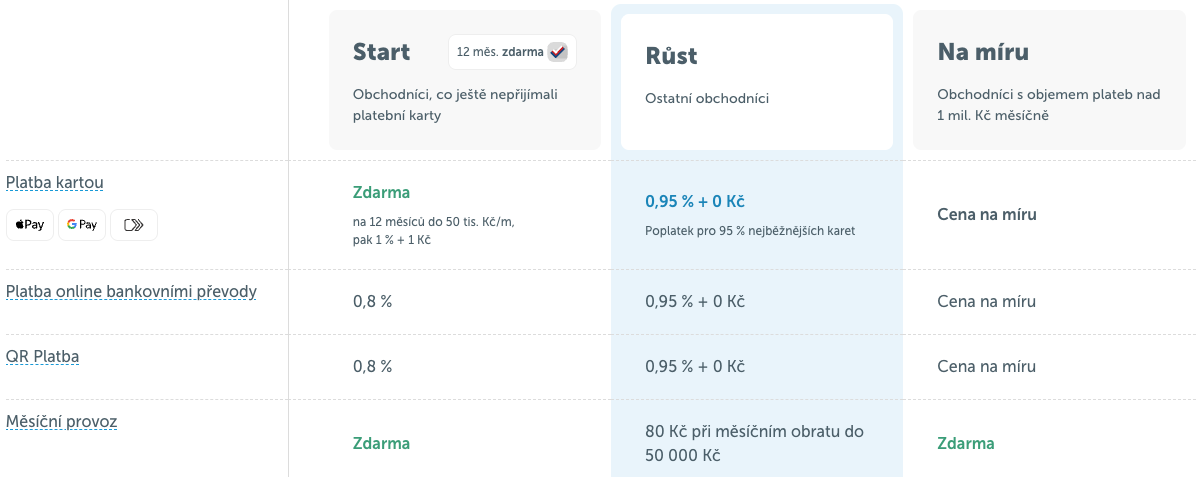Click Zdarma monthly fee under Na míru
The width and height of the screenshot is (1200, 477).
[x=965, y=443]
